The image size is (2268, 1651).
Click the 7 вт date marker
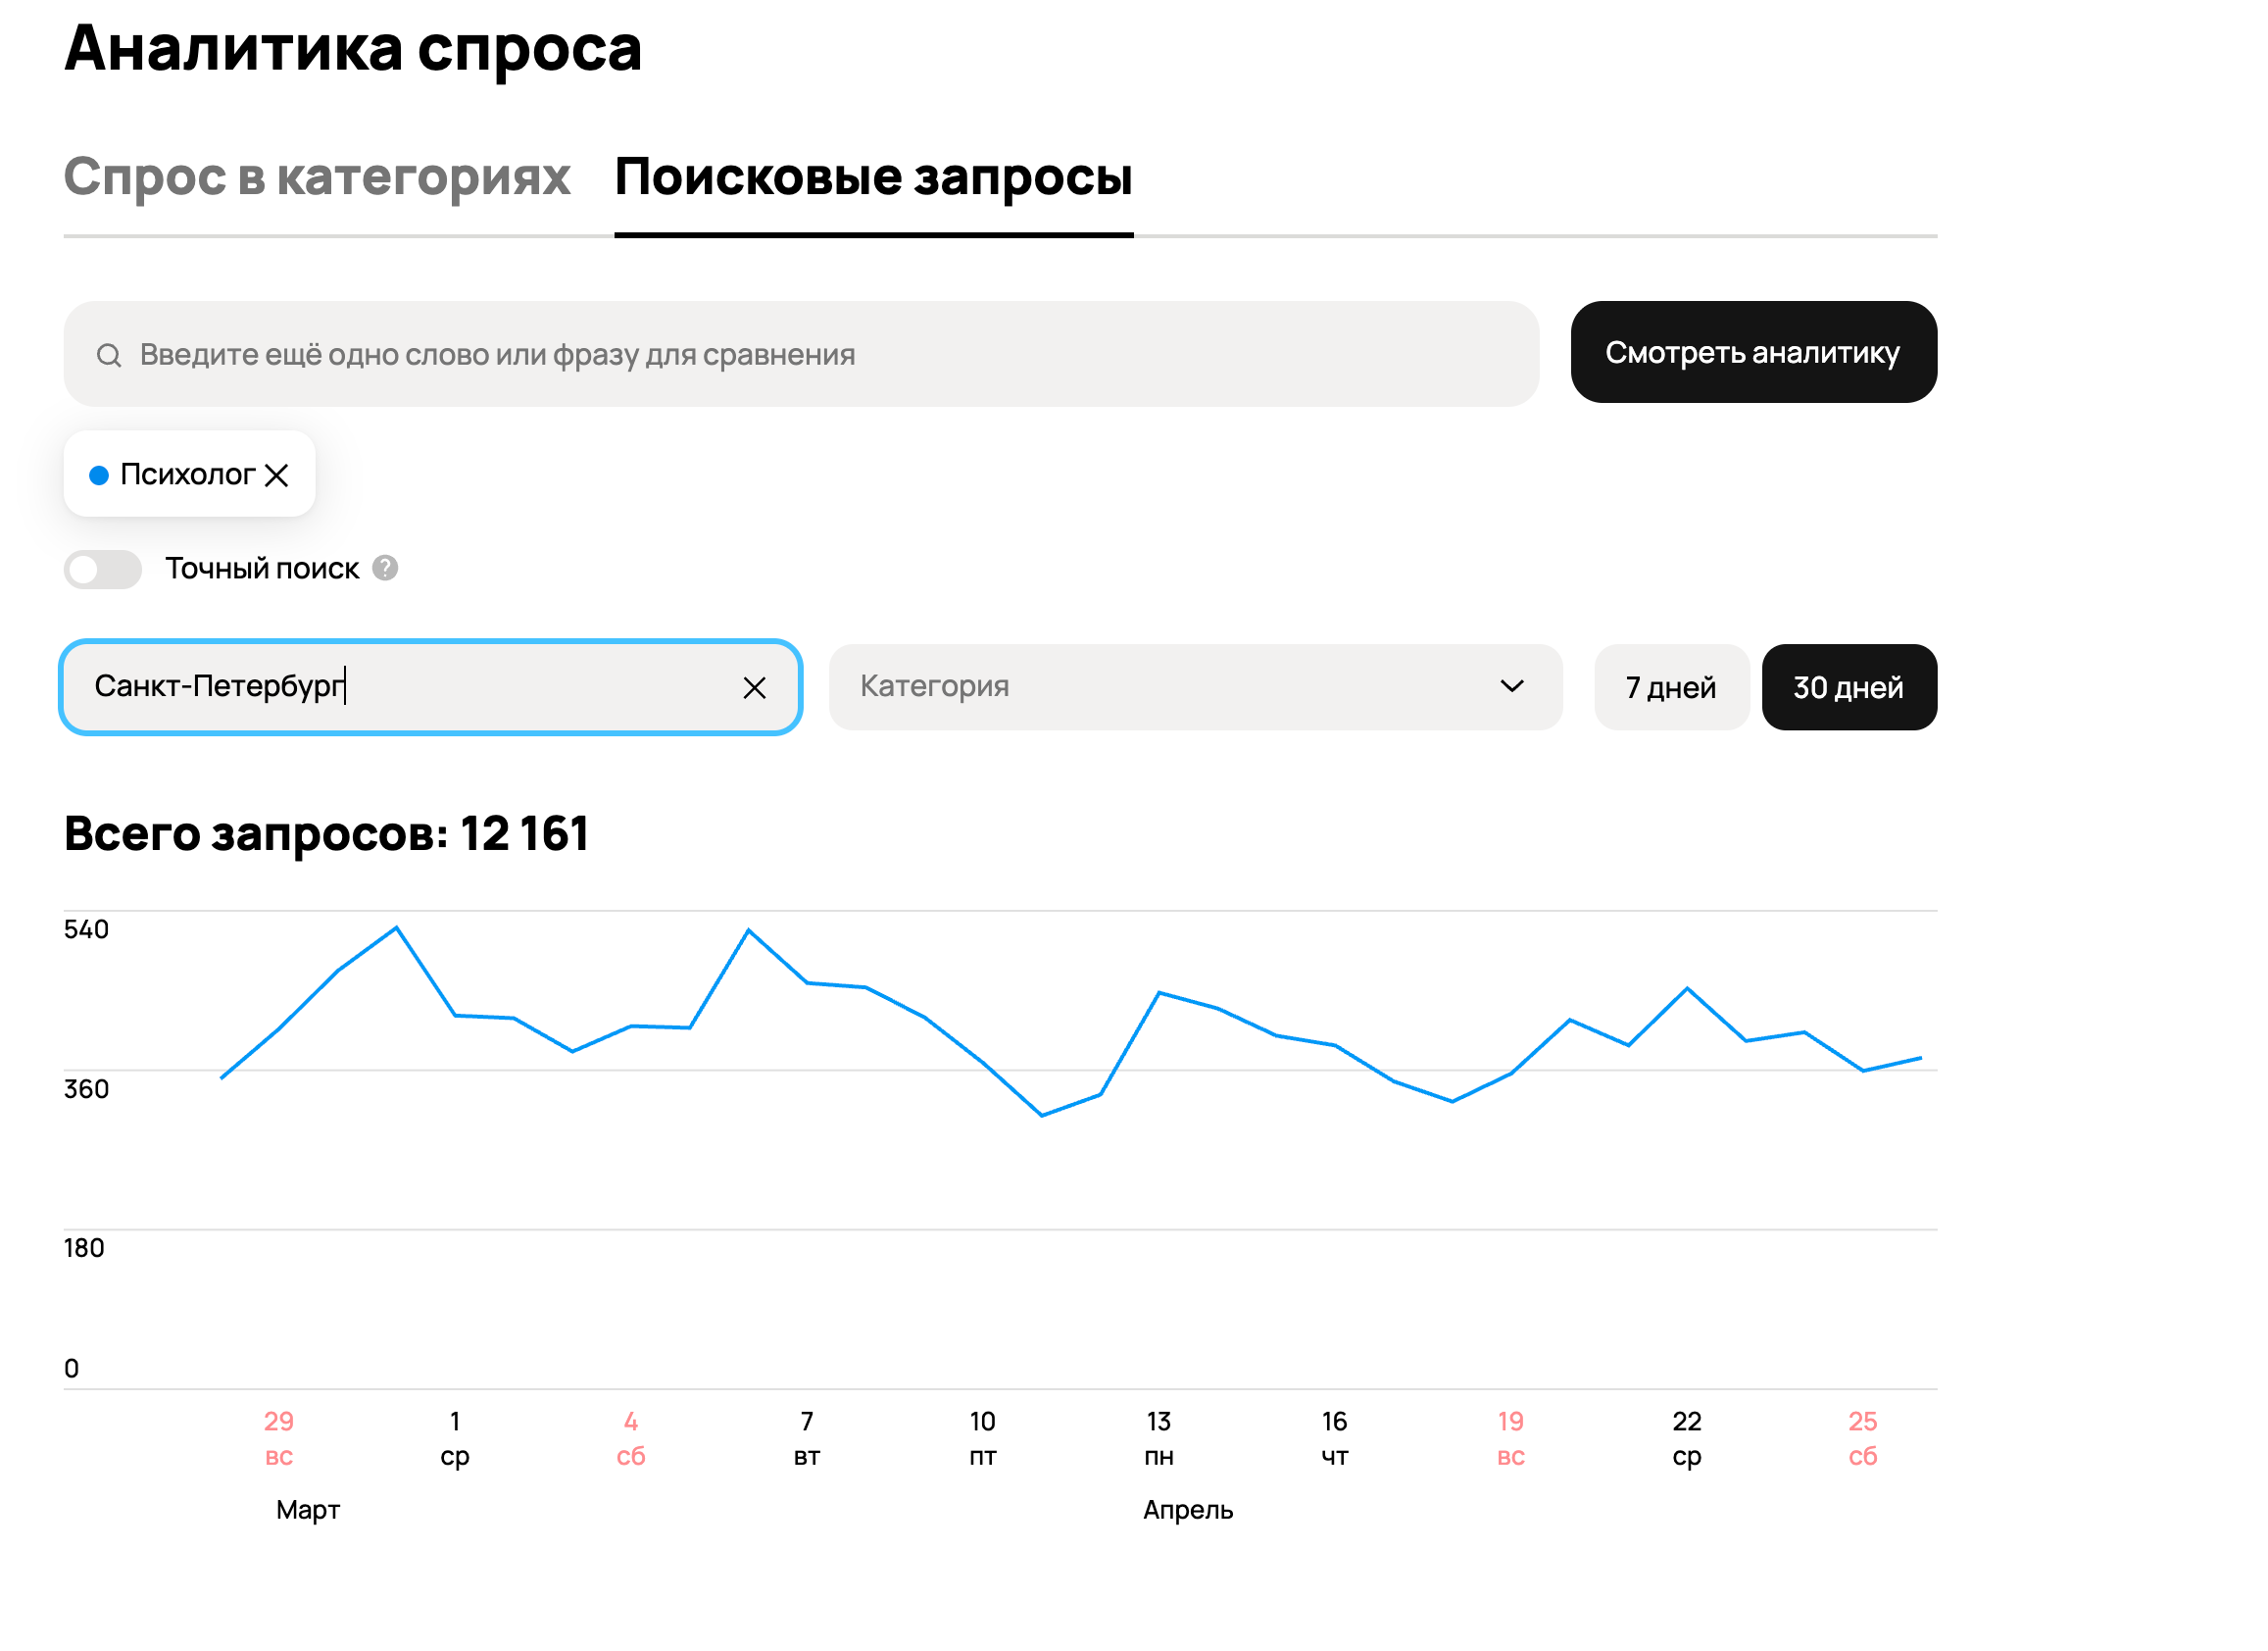coord(806,1438)
